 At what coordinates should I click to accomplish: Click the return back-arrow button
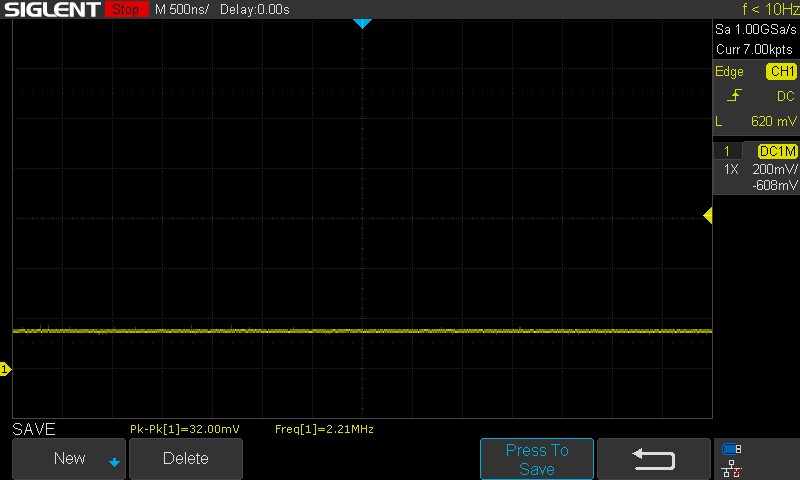[x=654, y=459]
